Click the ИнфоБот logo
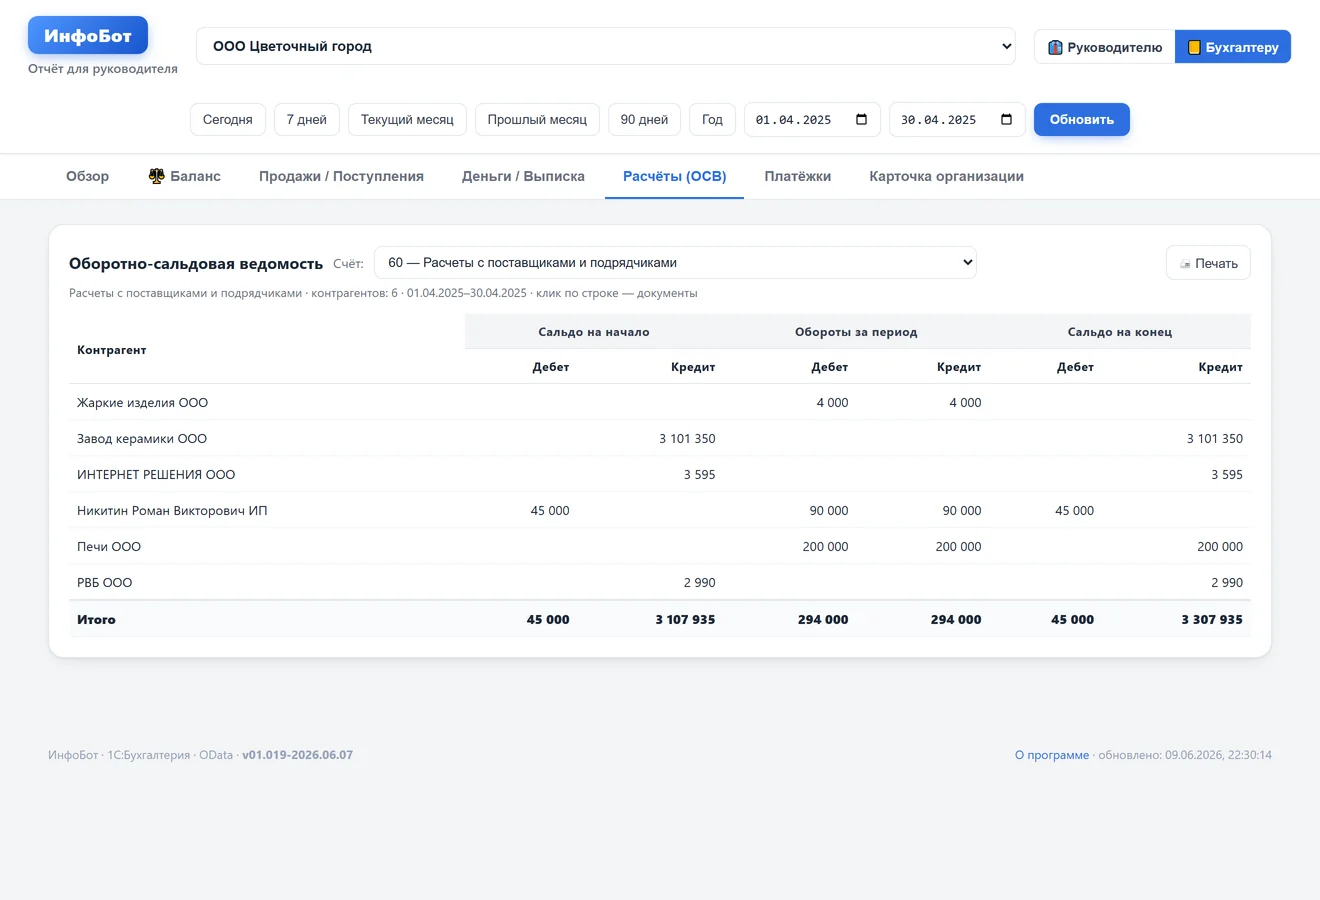The width and height of the screenshot is (1320, 900). click(88, 36)
